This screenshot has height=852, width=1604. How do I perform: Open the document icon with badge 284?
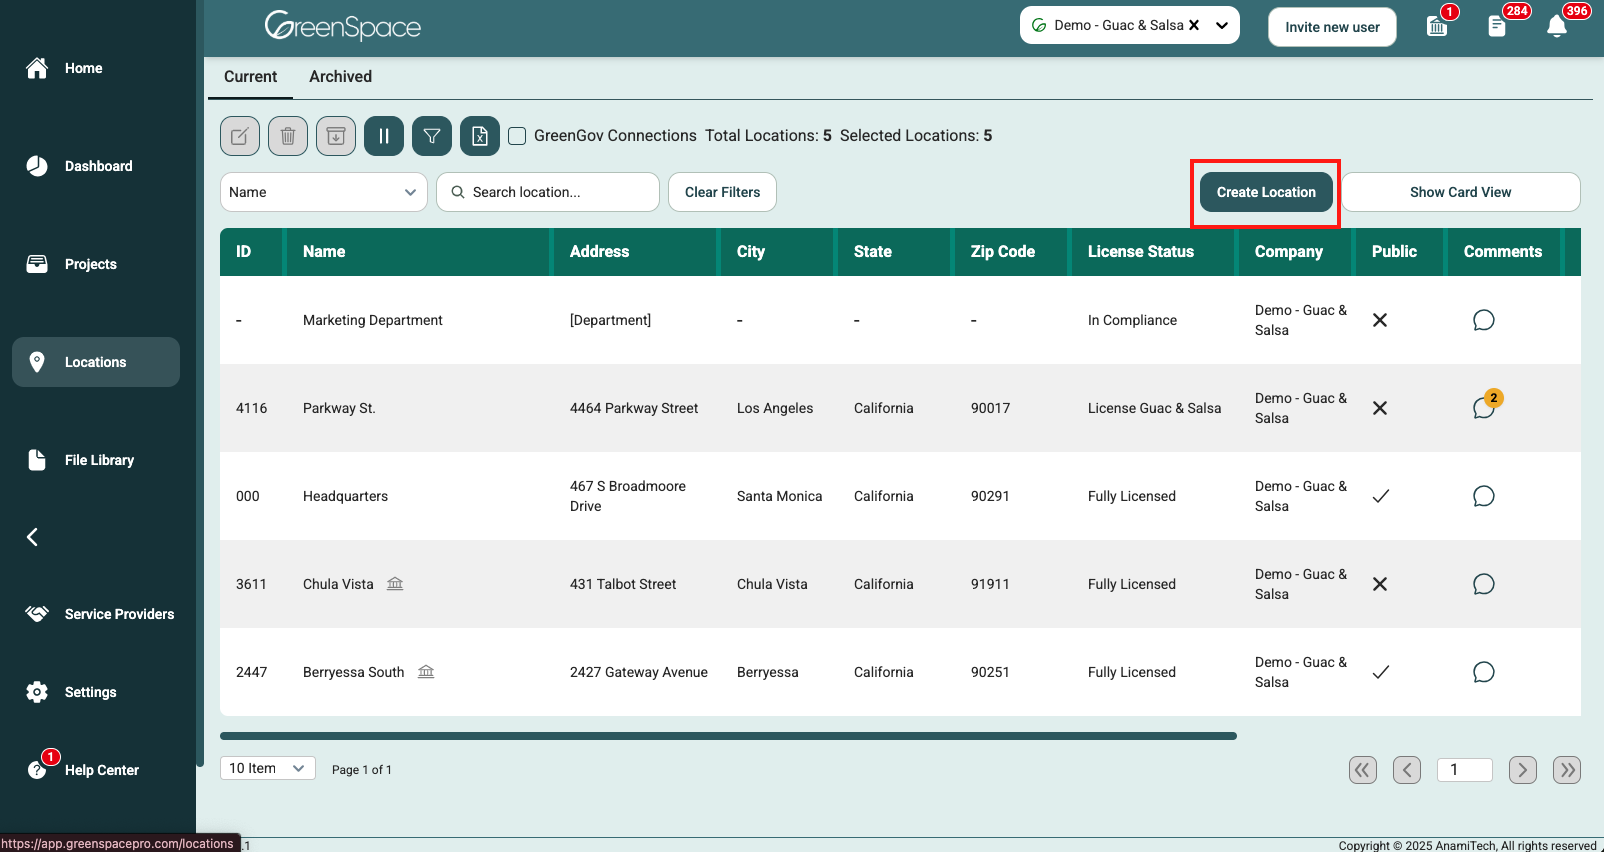[x=1497, y=26]
